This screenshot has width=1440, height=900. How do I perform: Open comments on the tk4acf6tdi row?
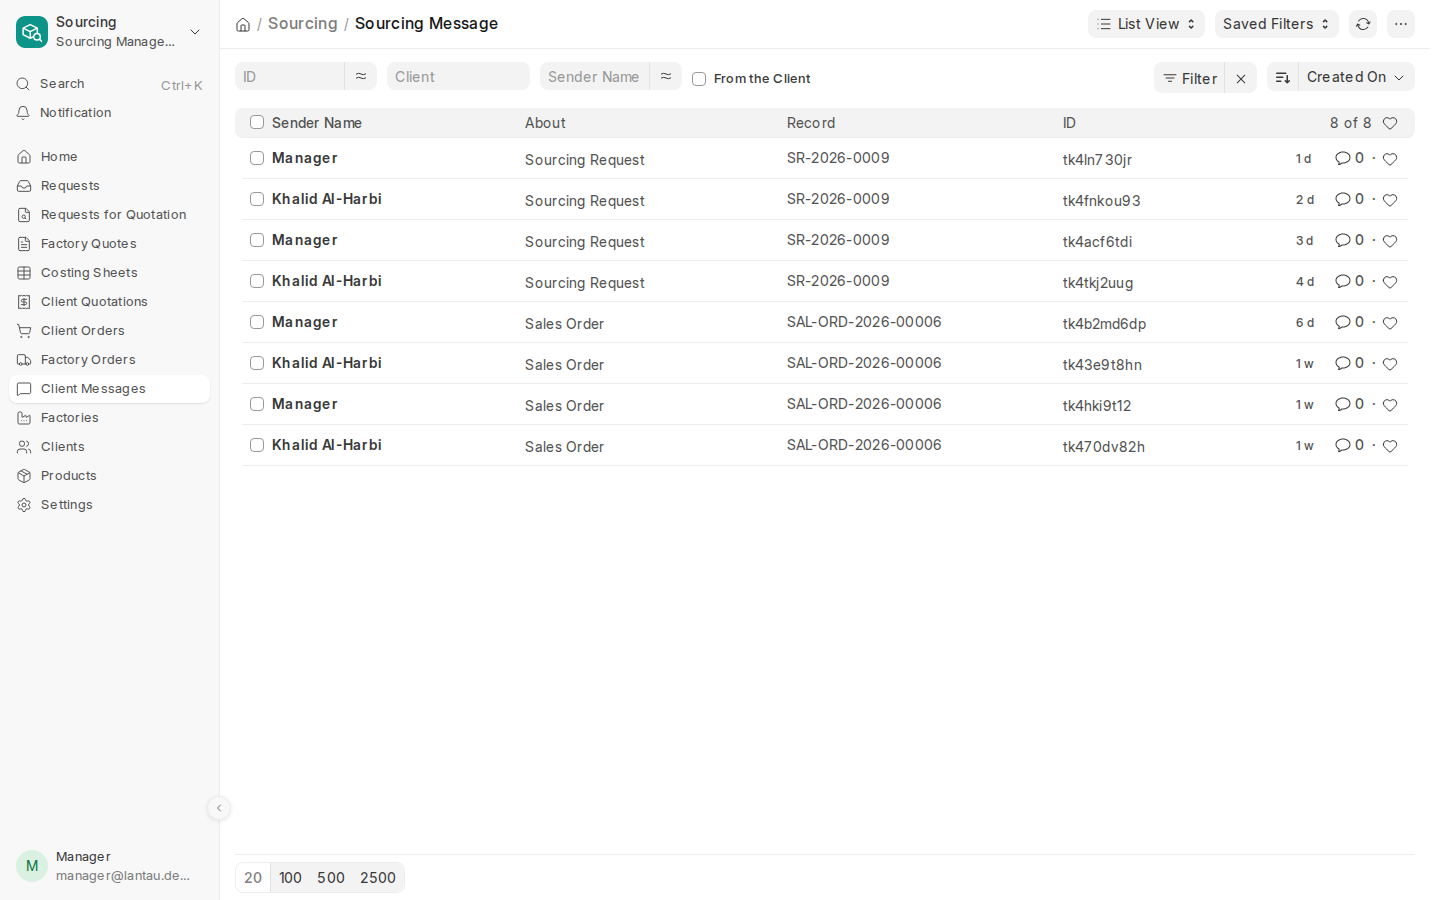coord(1349,241)
